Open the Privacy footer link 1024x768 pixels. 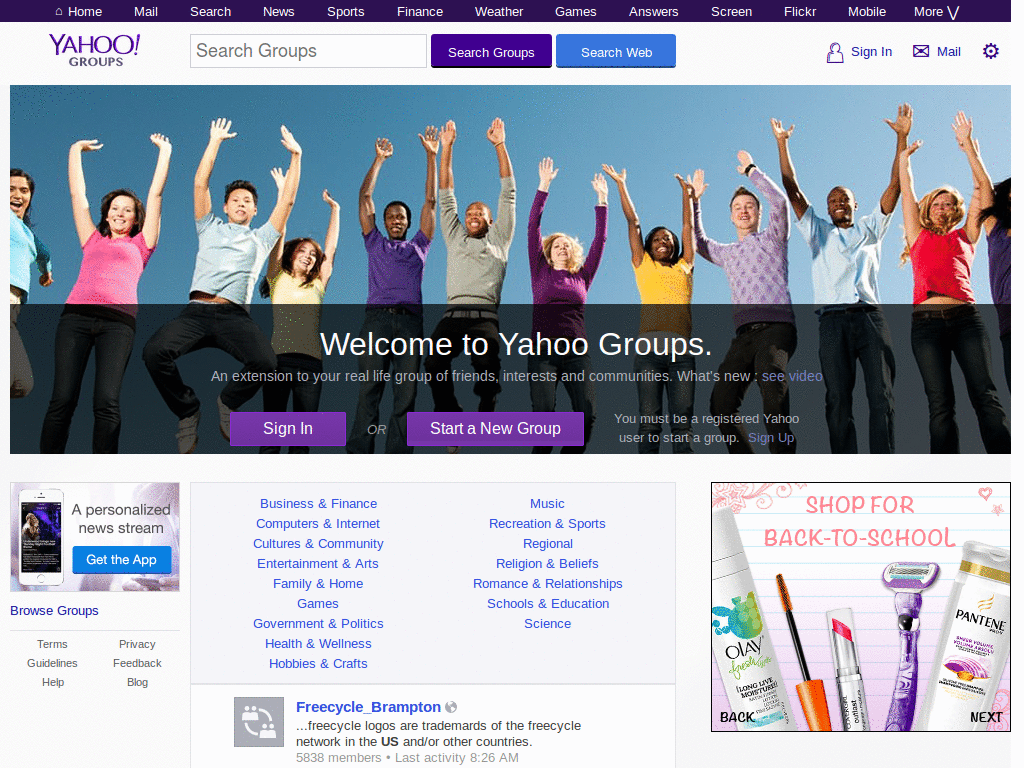(x=137, y=644)
